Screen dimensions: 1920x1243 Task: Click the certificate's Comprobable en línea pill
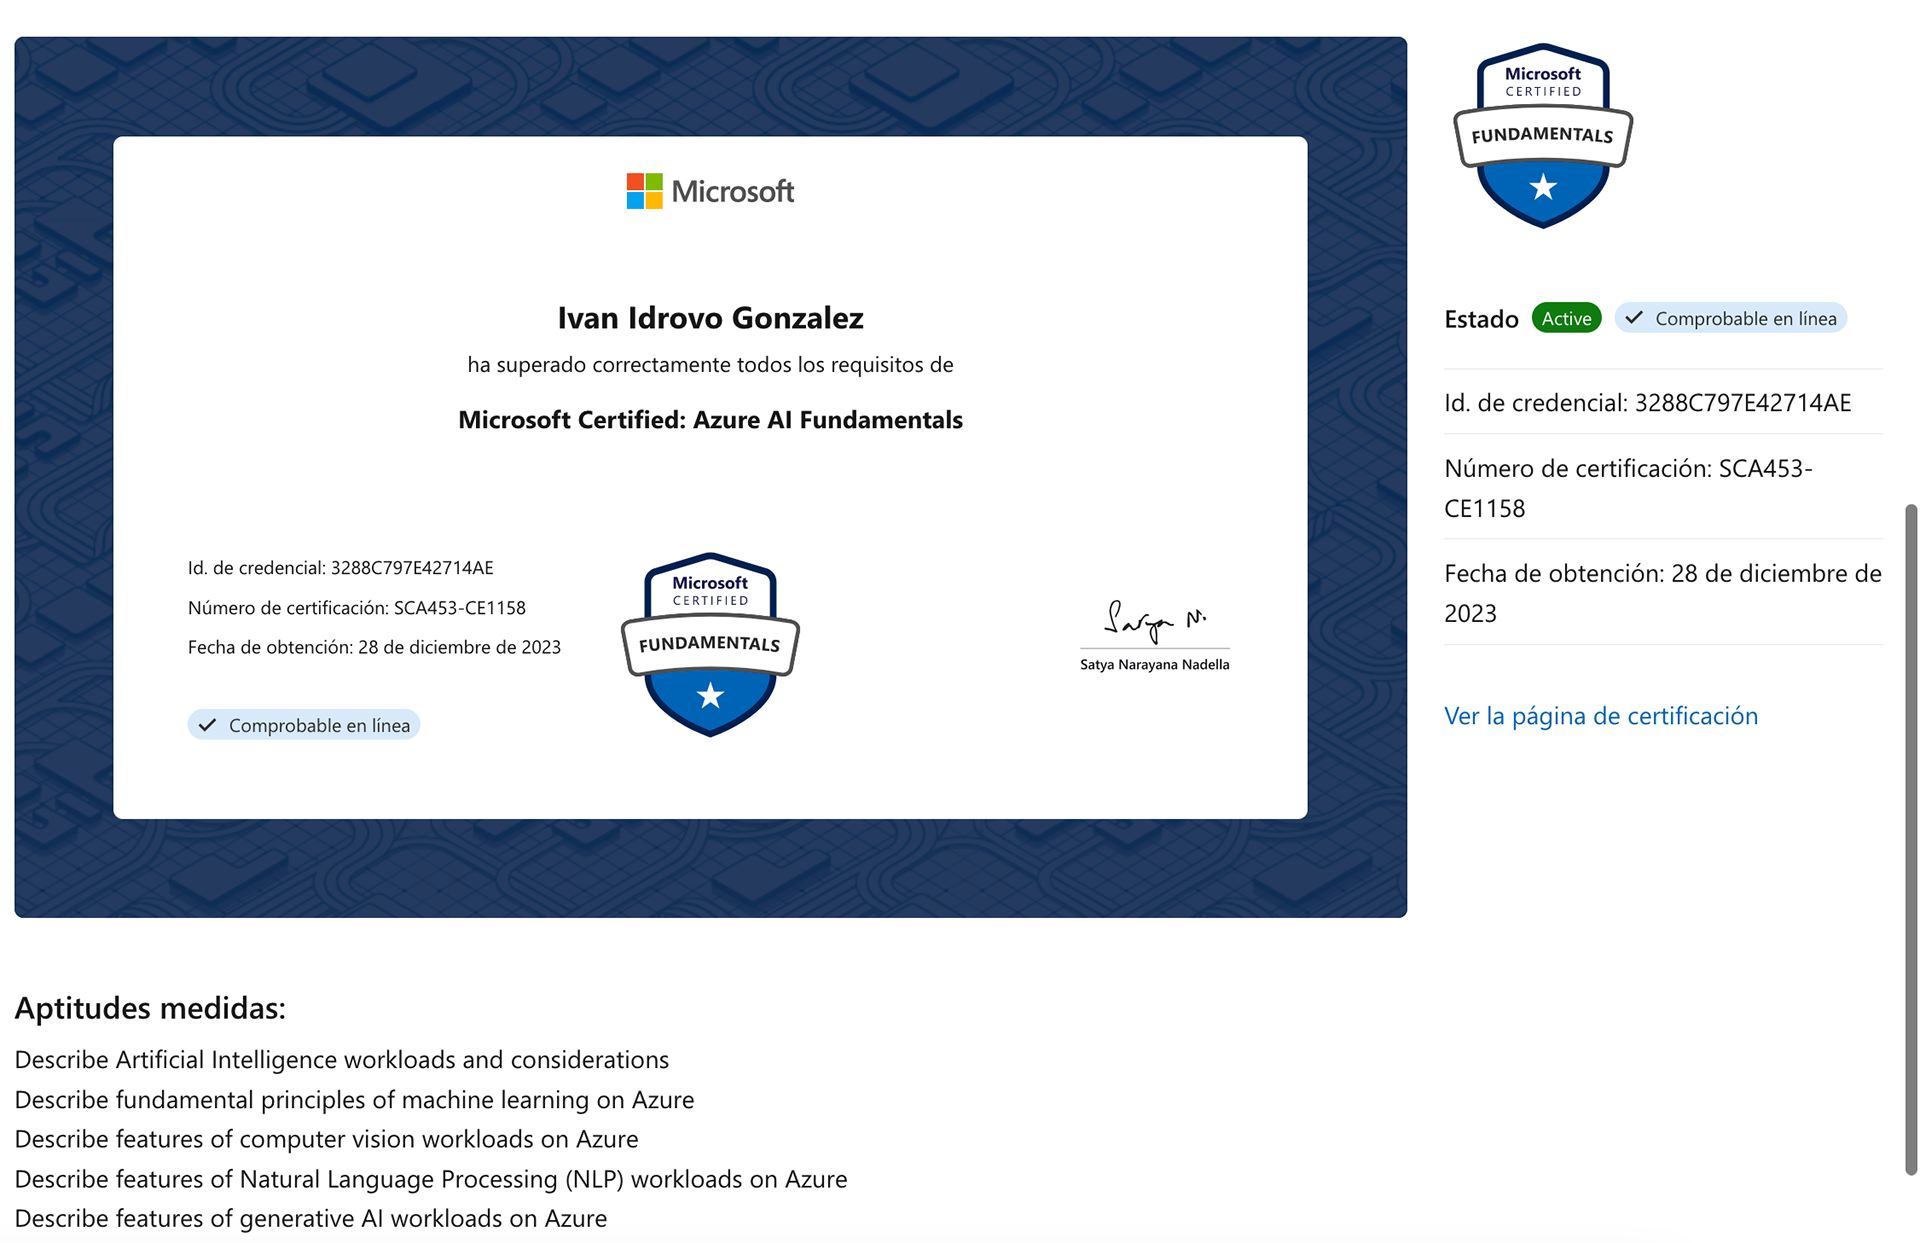304,725
